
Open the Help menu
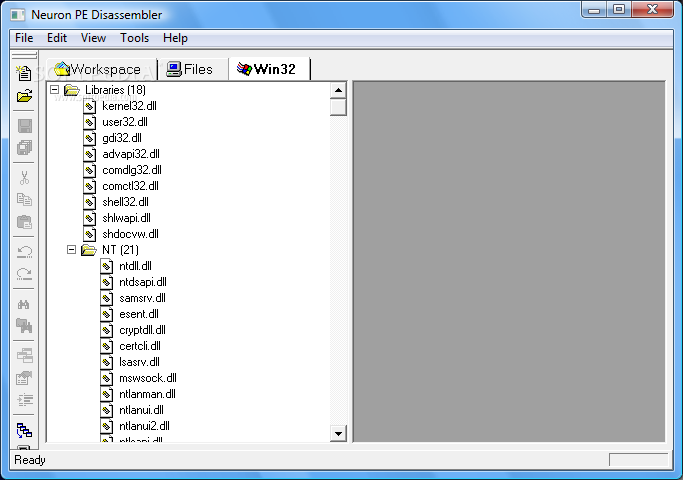tap(175, 38)
